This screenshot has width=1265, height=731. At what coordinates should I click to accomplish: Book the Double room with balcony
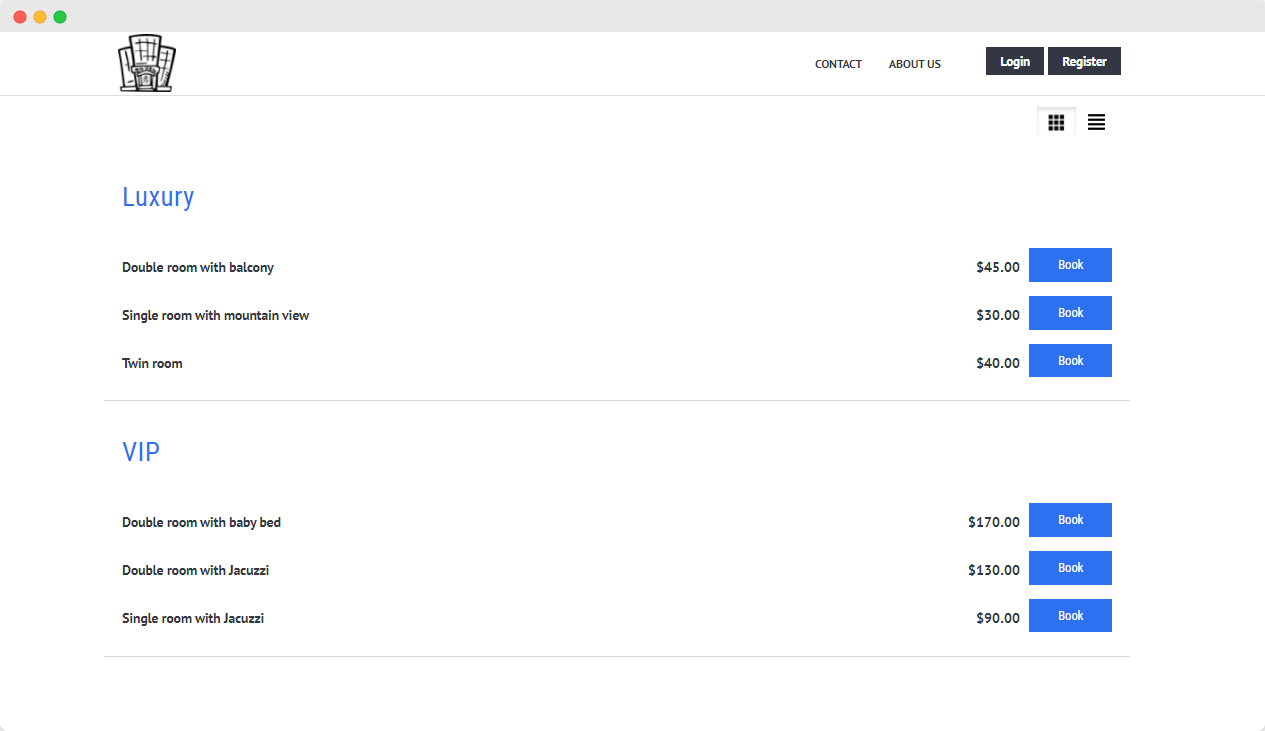coord(1070,265)
